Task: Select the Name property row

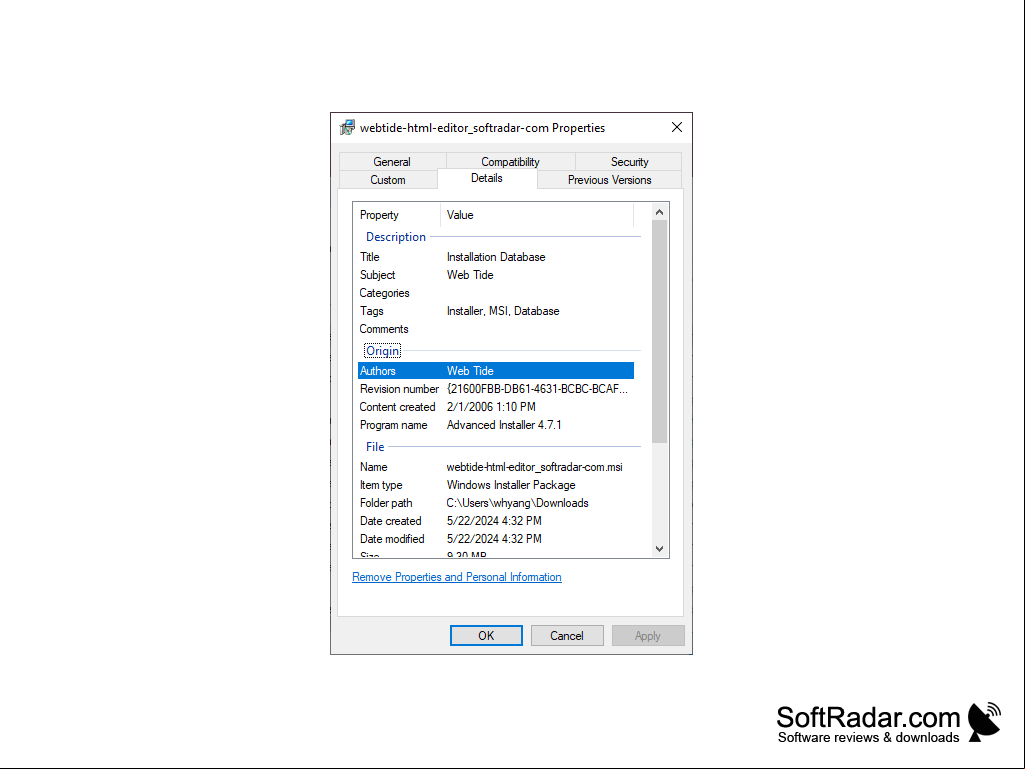Action: click(496, 467)
